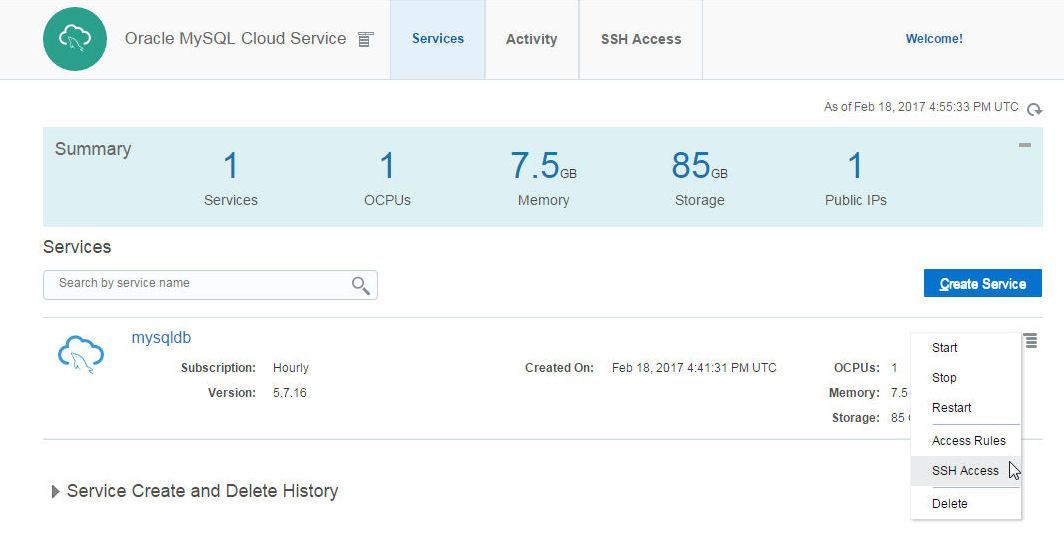Select SSH Access in the dropdown menu
1064x534 pixels.
966,471
